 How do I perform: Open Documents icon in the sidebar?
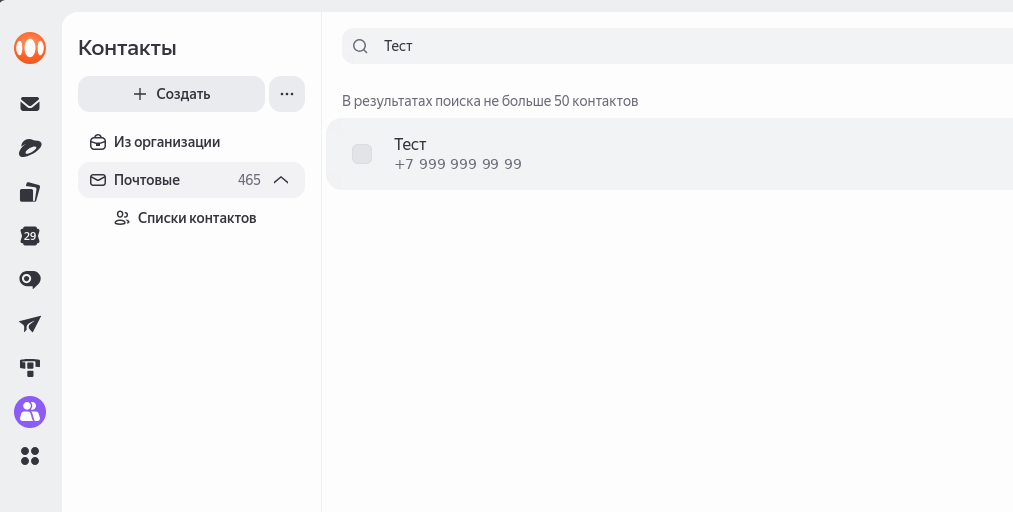tap(30, 192)
